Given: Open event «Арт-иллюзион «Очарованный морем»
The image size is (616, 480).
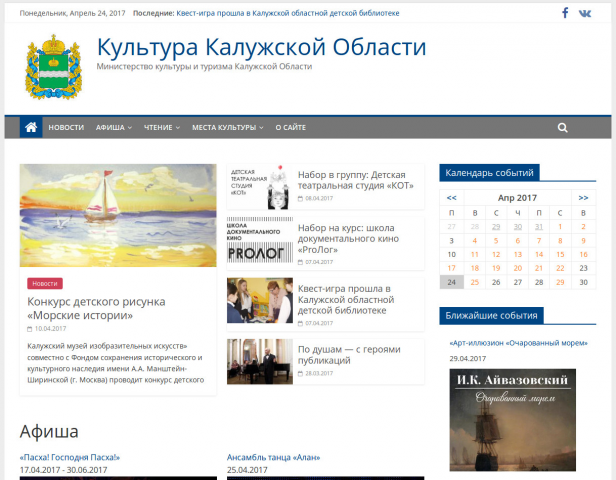Looking at the screenshot, I should 519,343.
